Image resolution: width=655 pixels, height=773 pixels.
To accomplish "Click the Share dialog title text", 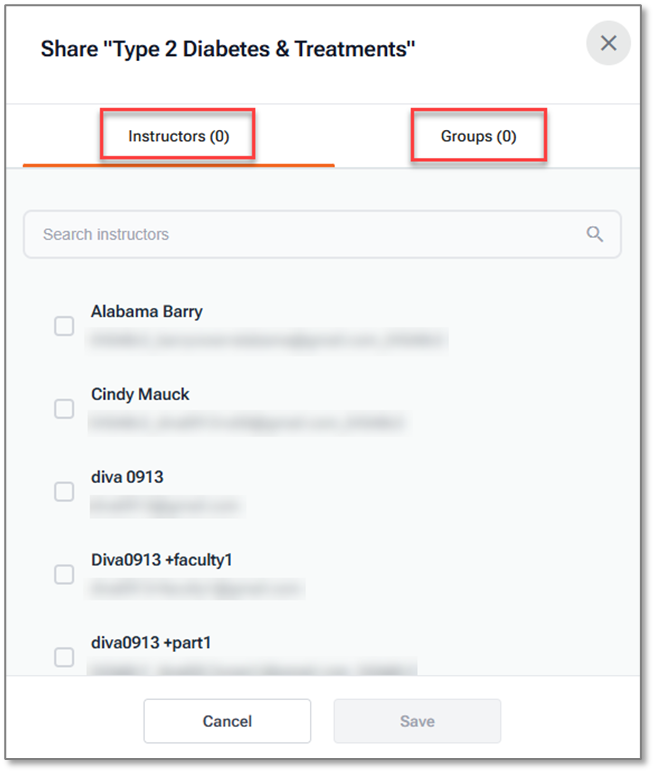I will (x=228, y=49).
